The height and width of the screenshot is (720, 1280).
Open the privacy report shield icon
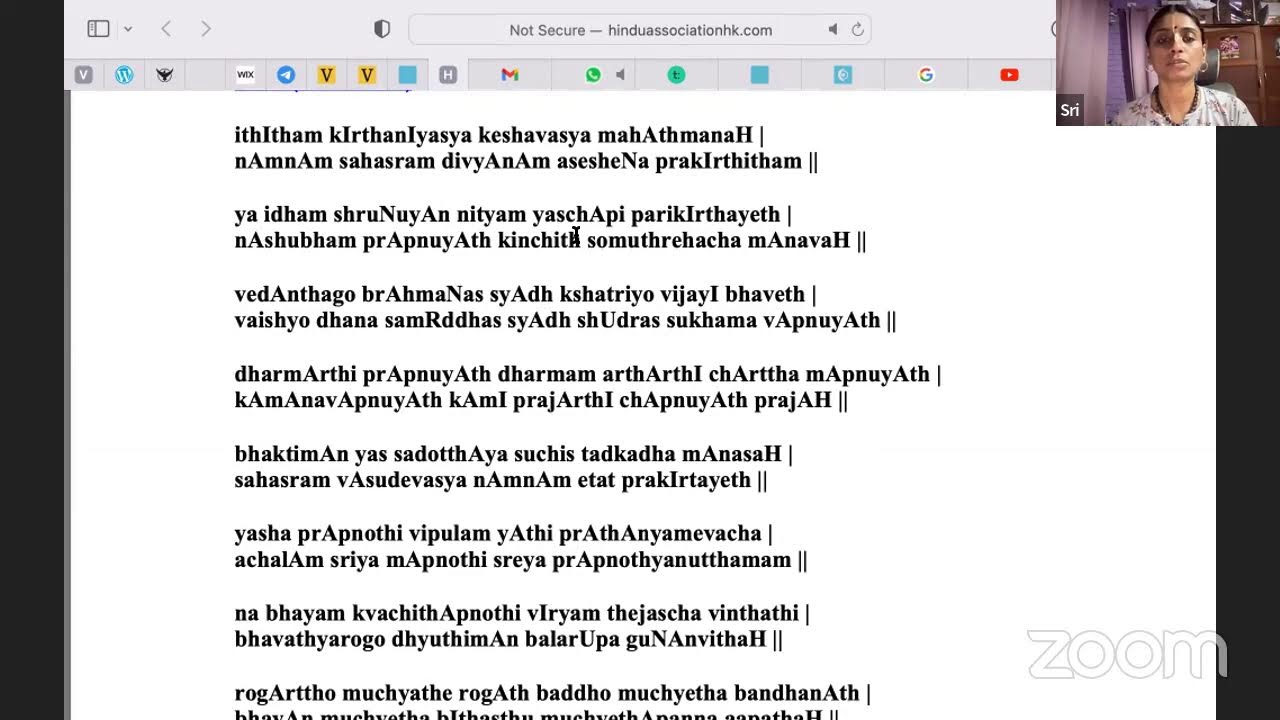click(382, 30)
